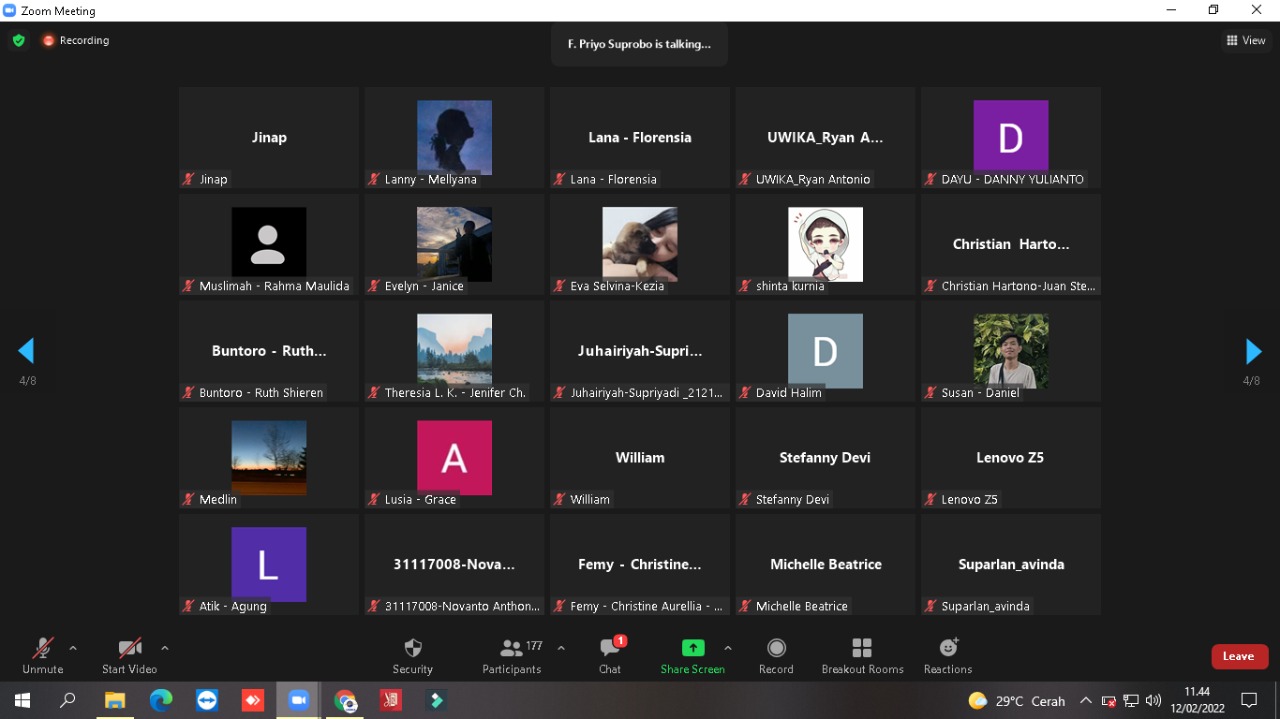Screen dimensions: 1280x719
Task: Open the Participants panel
Action: 512,655
